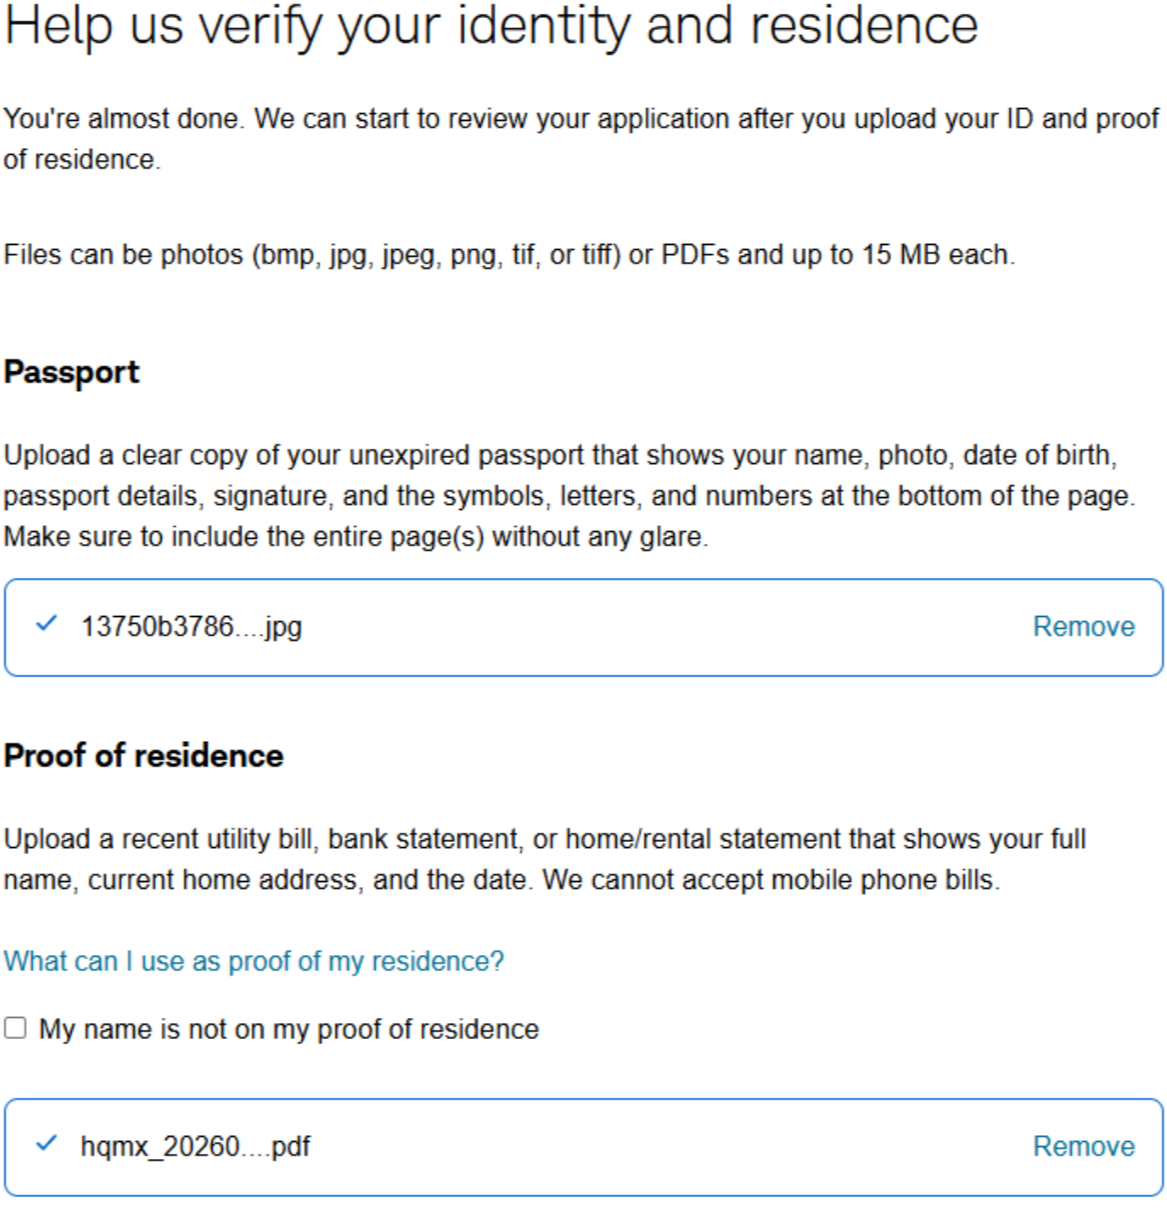Remove the uploaded proof of residence pdf
1167x1222 pixels.
tap(1083, 1147)
